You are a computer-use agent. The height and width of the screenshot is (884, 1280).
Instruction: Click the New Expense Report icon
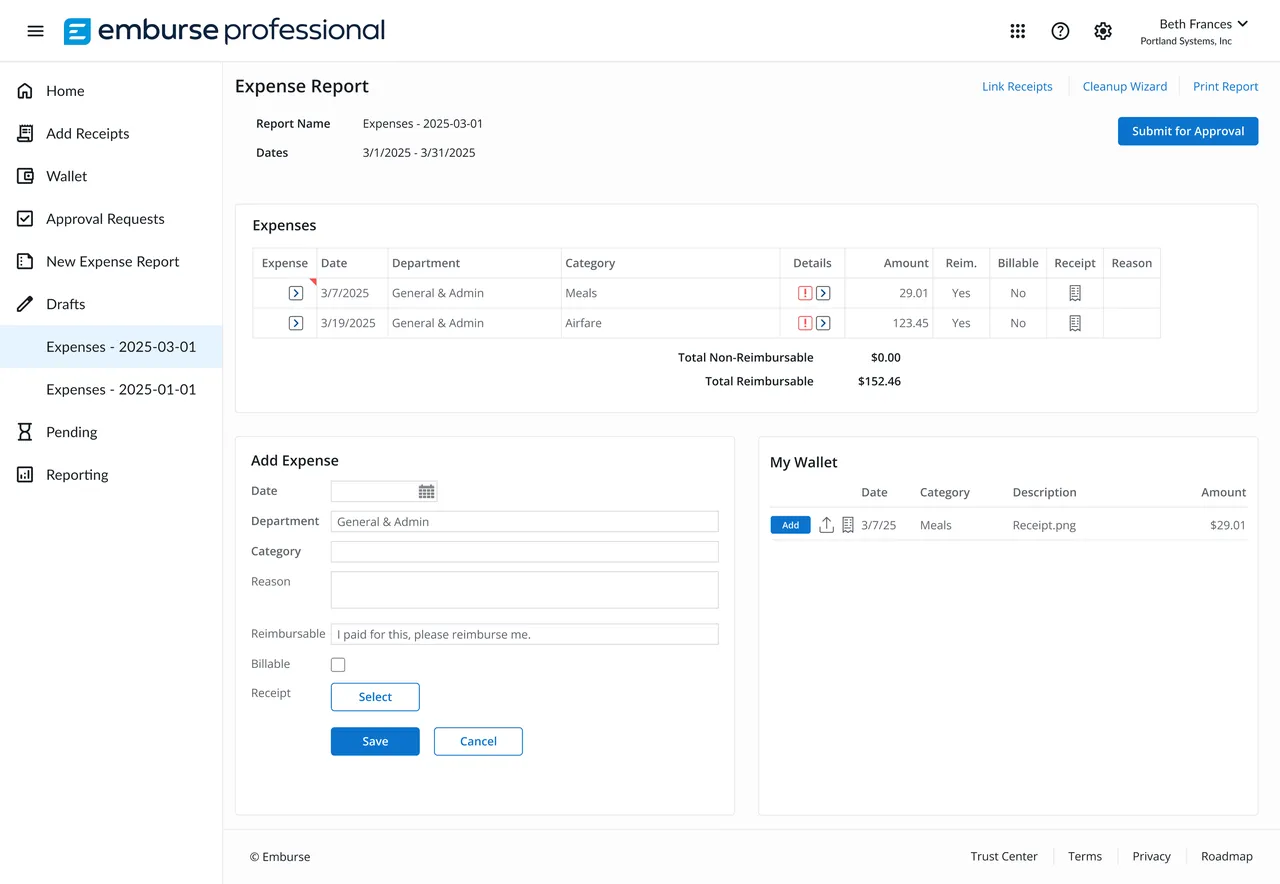pos(25,261)
